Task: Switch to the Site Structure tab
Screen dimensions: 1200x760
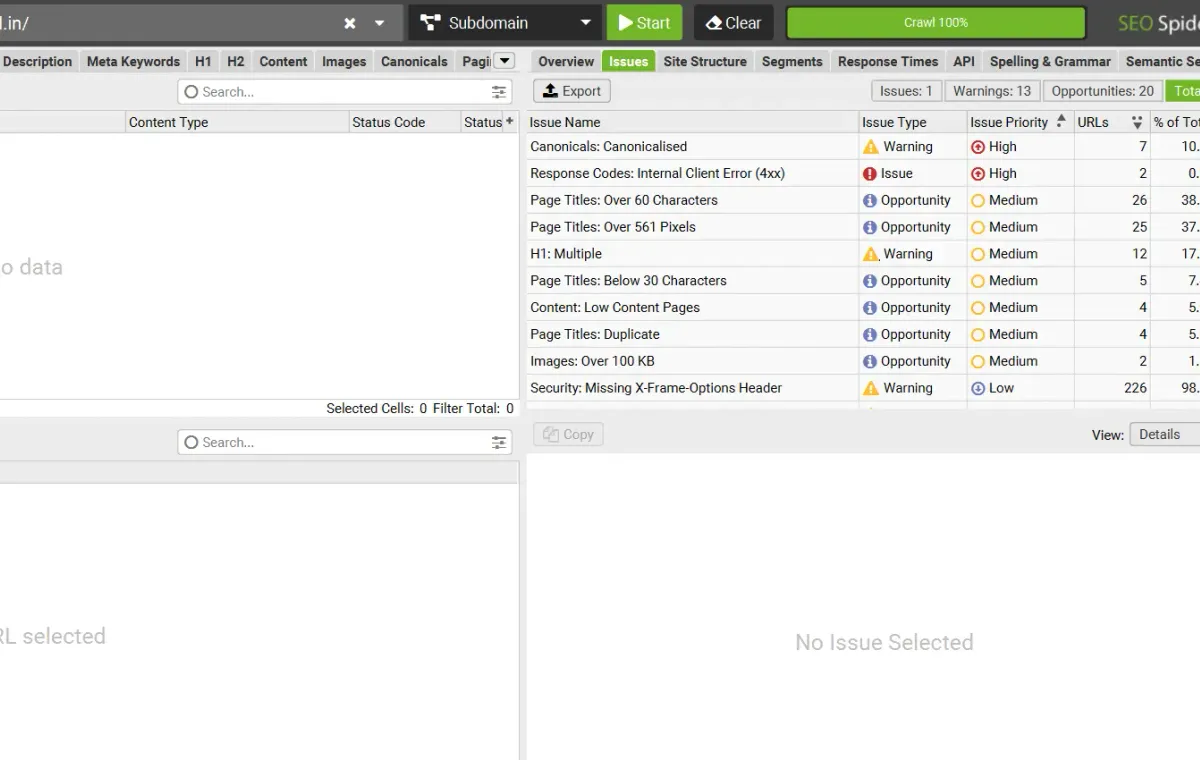Action: 705,61
